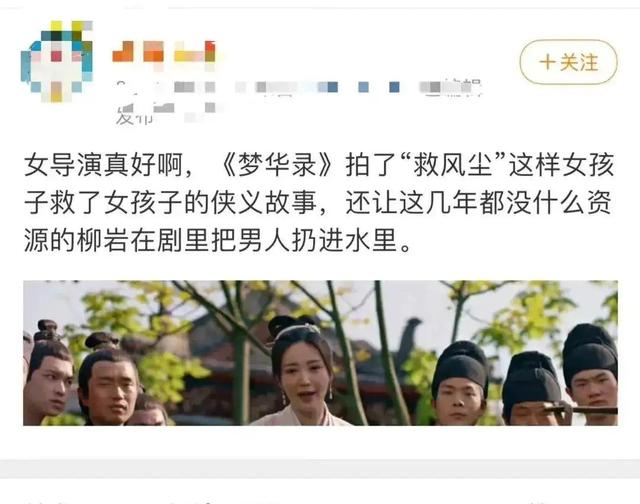
Task: Tap the second man from left in the image
Action: 109,380
